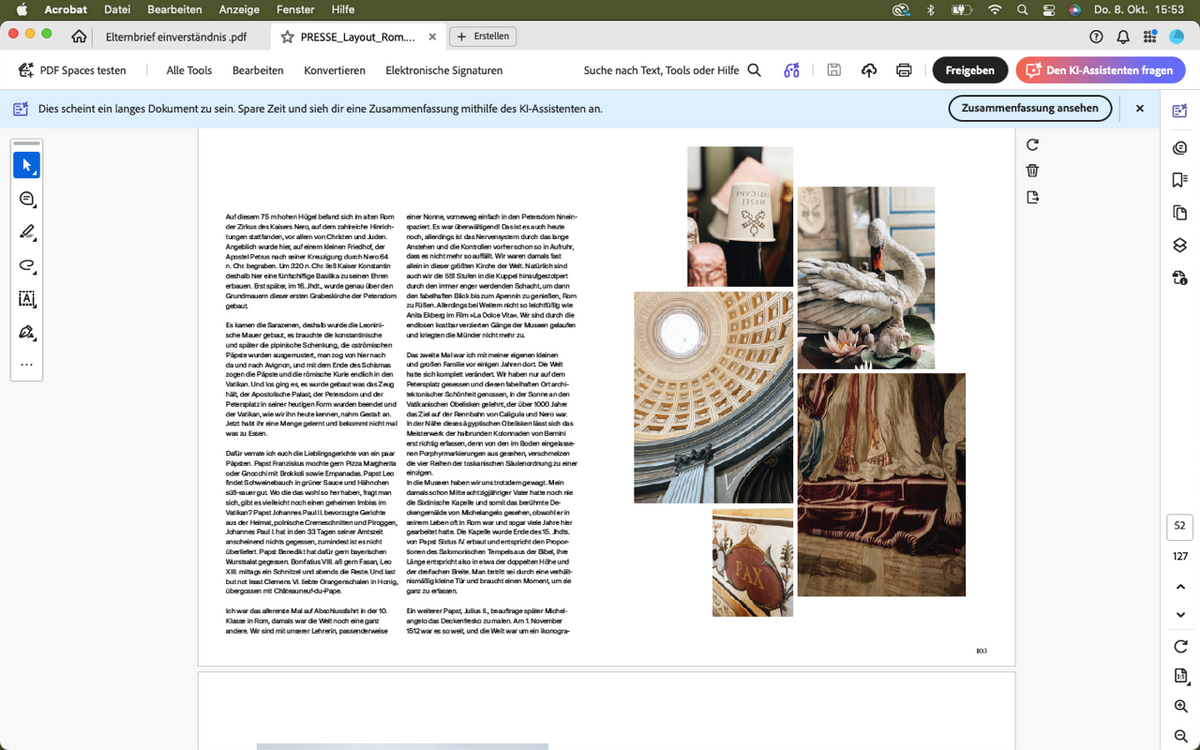Rotate the page with the rotate icon
The image size is (1200, 750).
coord(1033,145)
